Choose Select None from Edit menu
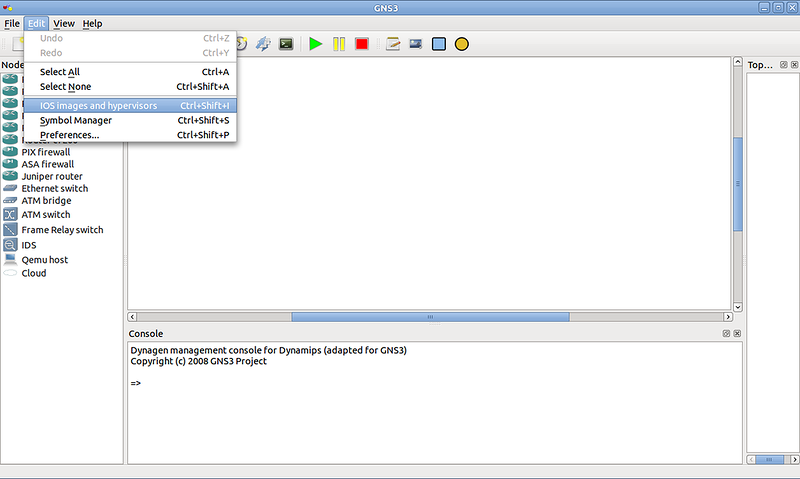 pyautogui.click(x=130, y=87)
